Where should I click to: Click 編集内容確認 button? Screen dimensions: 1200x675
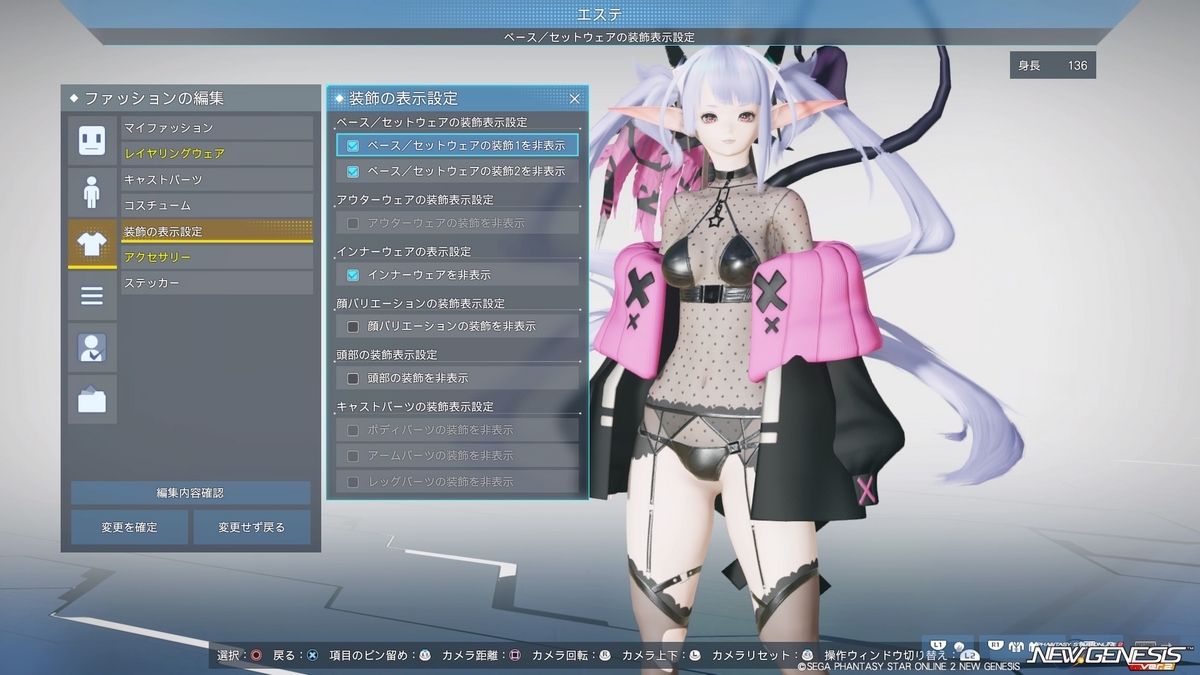(x=190, y=493)
